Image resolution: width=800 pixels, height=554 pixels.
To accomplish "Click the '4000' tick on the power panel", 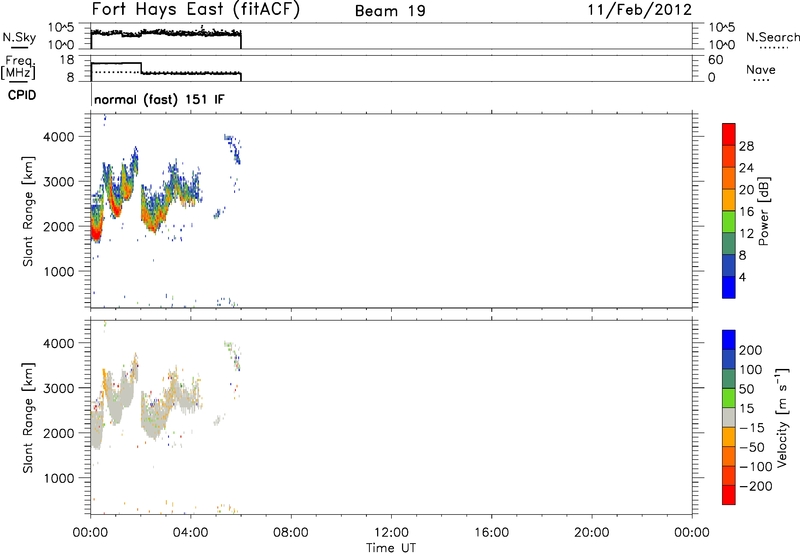I will [x=59, y=137].
